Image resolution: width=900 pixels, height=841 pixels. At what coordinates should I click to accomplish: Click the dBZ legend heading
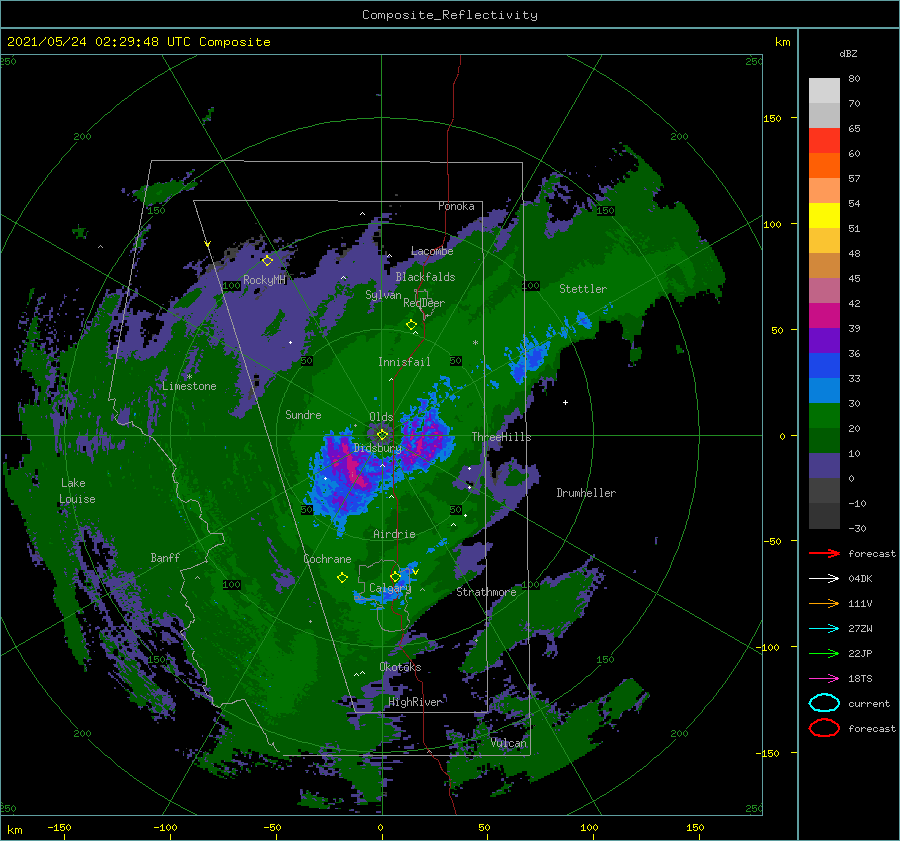tap(848, 53)
